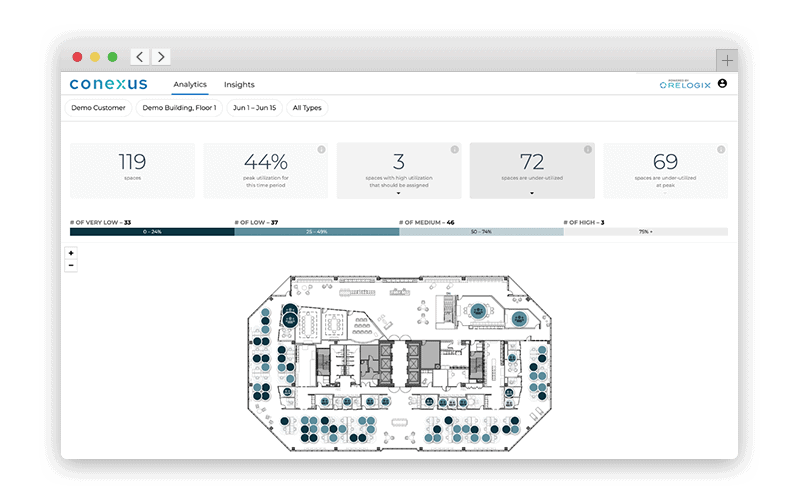This screenshot has height=500, width=800.
Task: Click info icon on 44% peak utilization card
Action: 321,149
